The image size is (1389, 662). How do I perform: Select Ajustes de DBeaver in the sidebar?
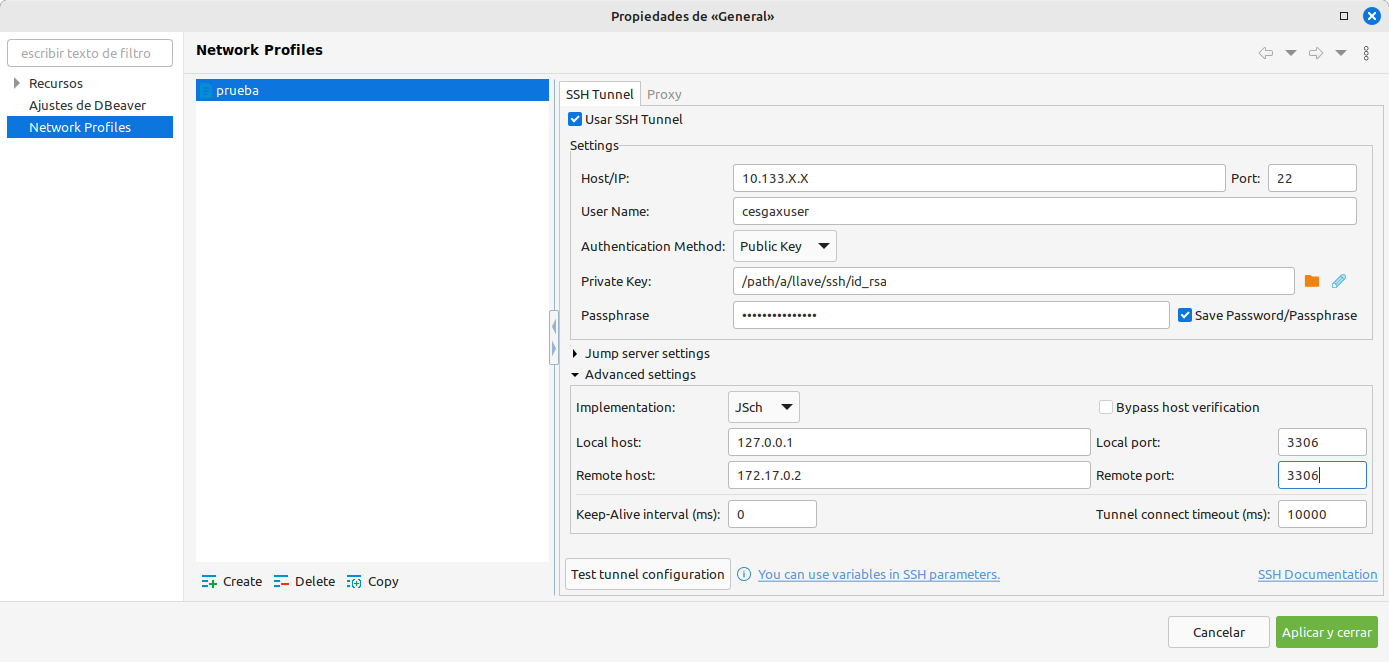[89, 105]
